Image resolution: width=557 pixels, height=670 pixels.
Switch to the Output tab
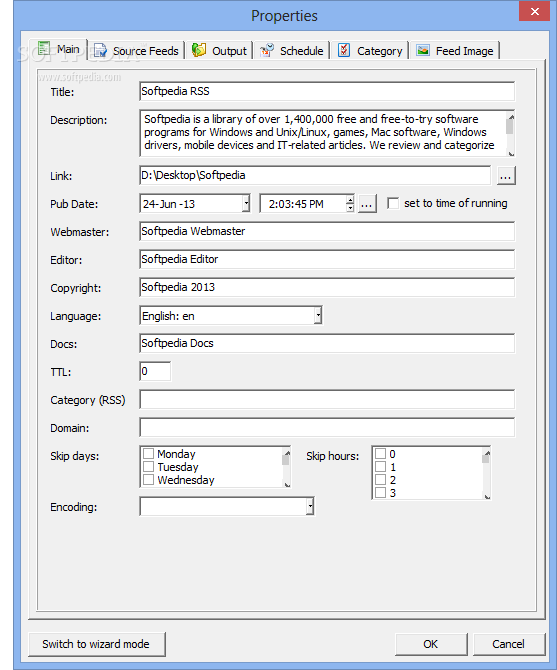pos(219,50)
